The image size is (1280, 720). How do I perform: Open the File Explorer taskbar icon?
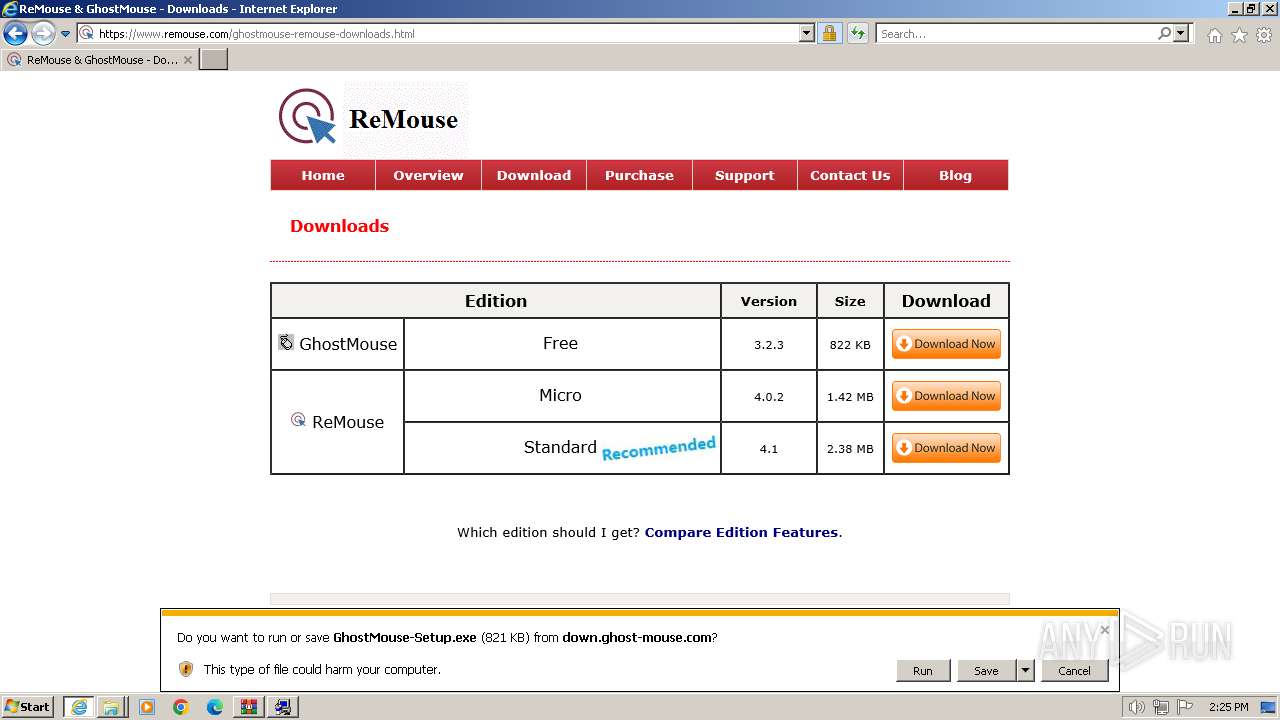(x=111, y=707)
